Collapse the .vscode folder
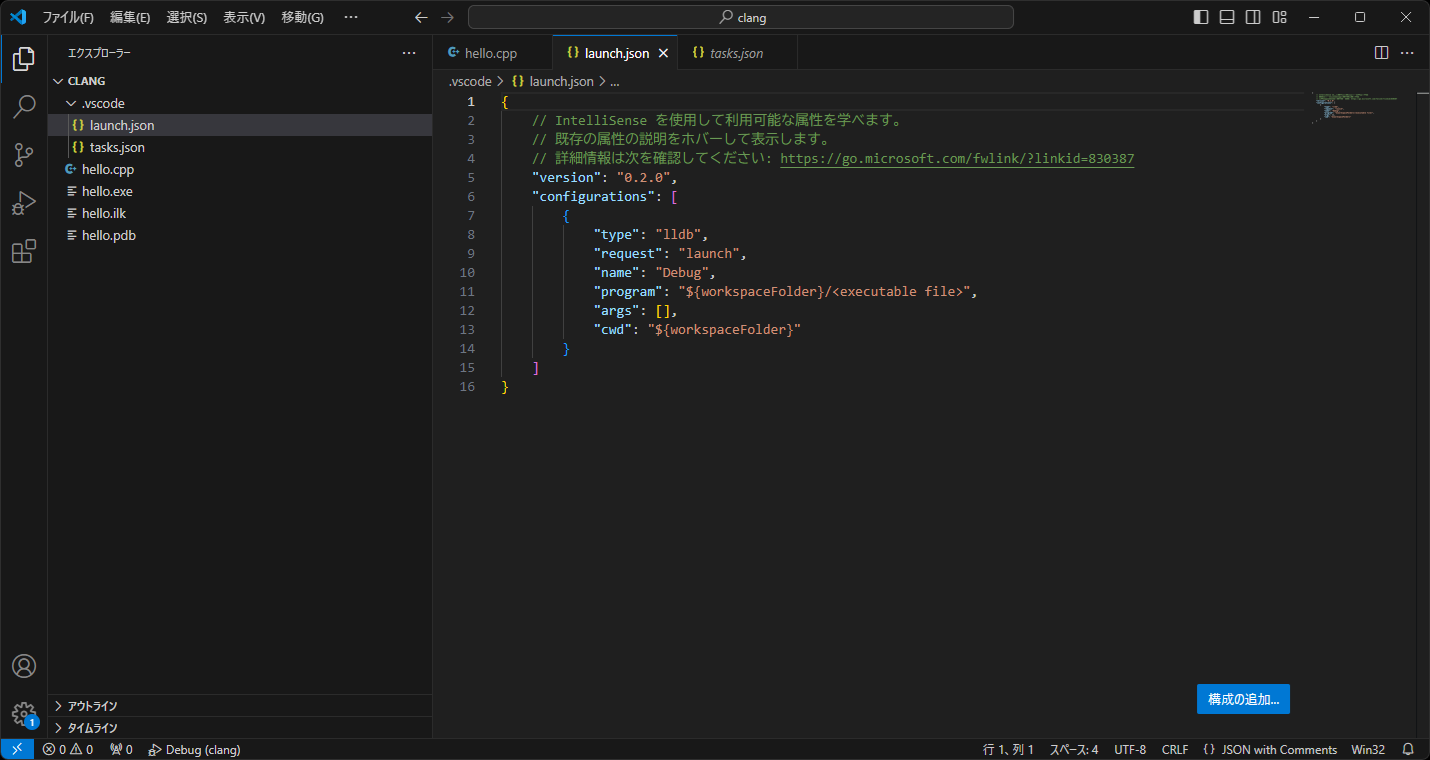1430x760 pixels. 102,103
